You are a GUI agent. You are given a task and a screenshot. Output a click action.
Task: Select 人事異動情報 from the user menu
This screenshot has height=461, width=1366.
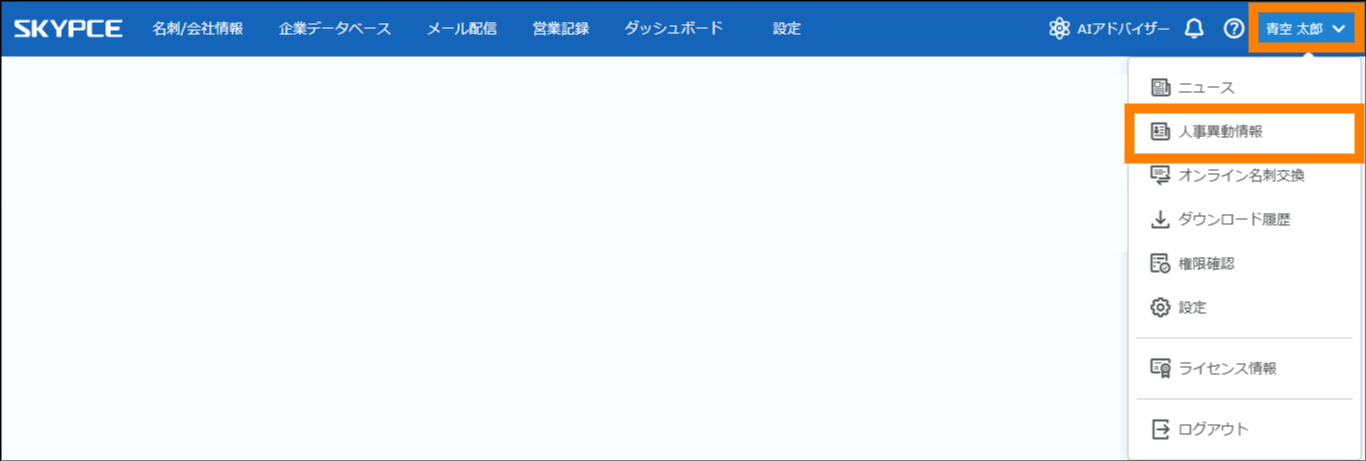point(1220,132)
